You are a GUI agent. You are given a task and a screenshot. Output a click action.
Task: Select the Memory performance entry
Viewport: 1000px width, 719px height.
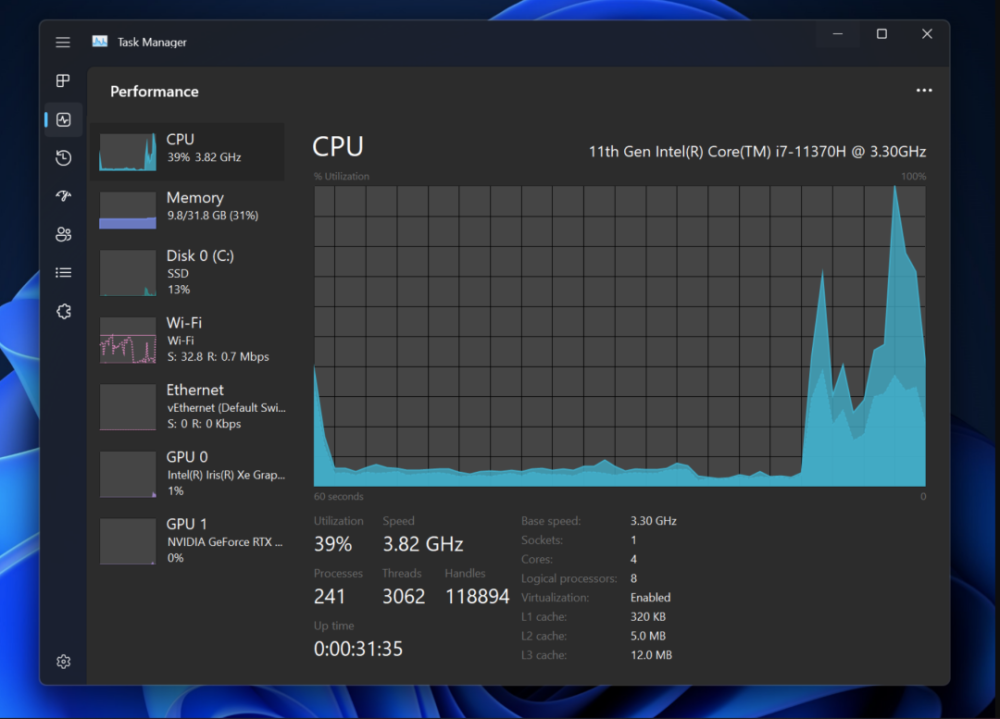(189, 209)
